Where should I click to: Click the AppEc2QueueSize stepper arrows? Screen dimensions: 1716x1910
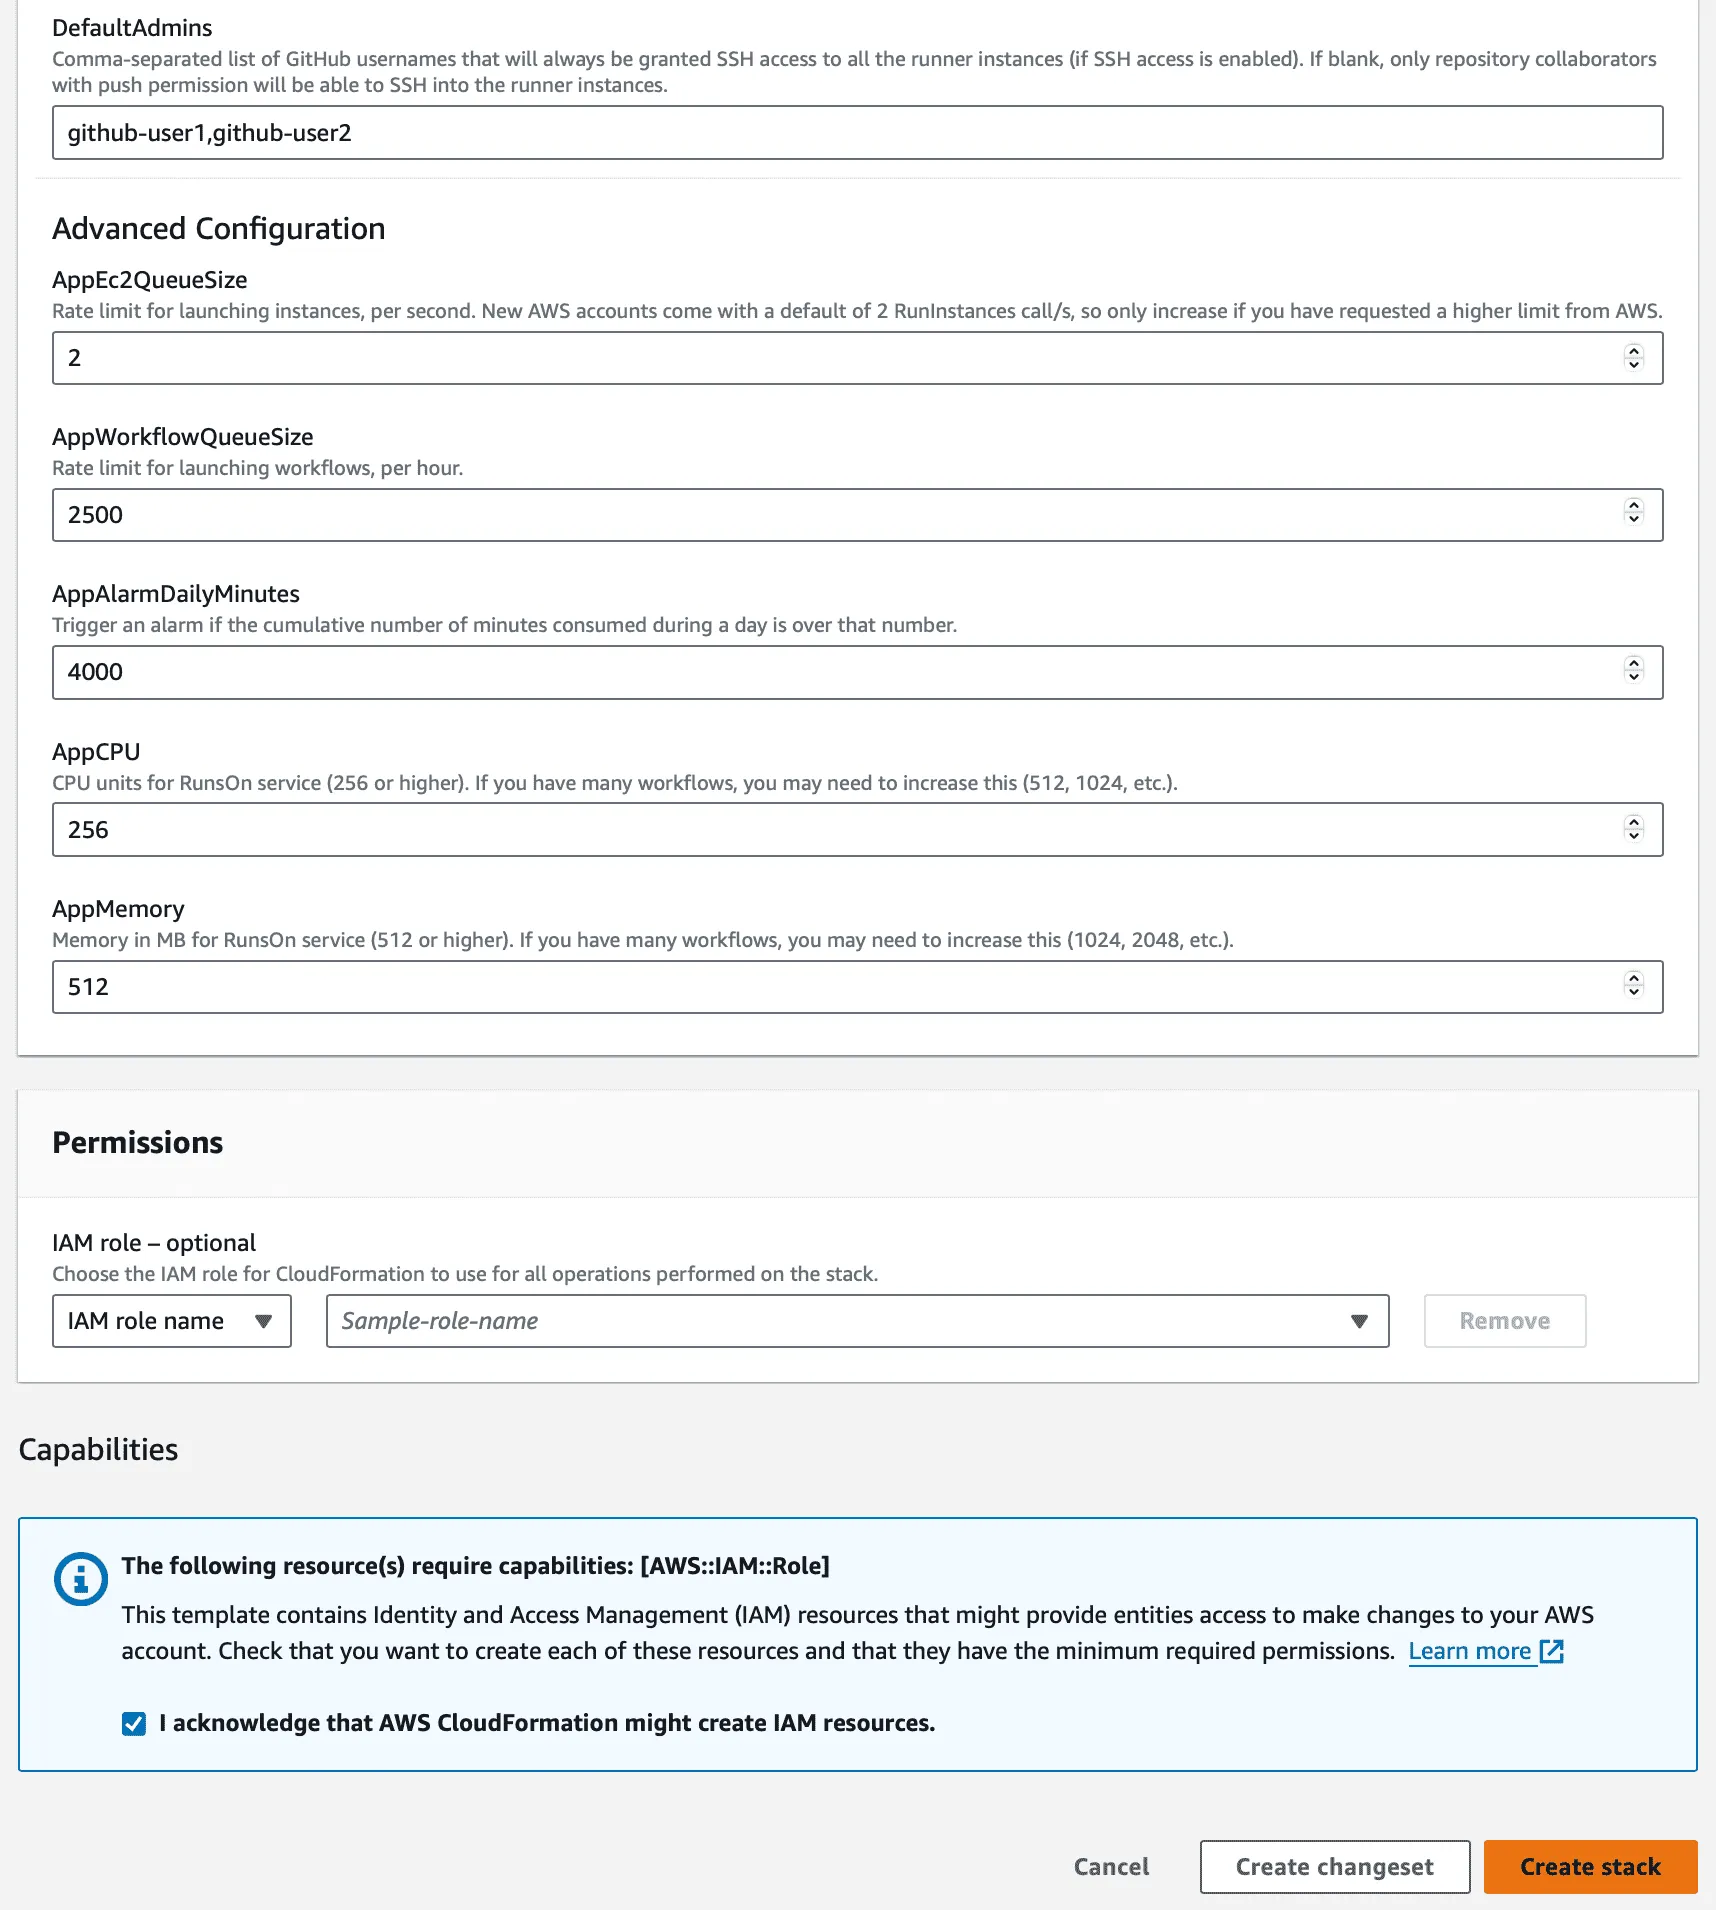(x=1633, y=358)
